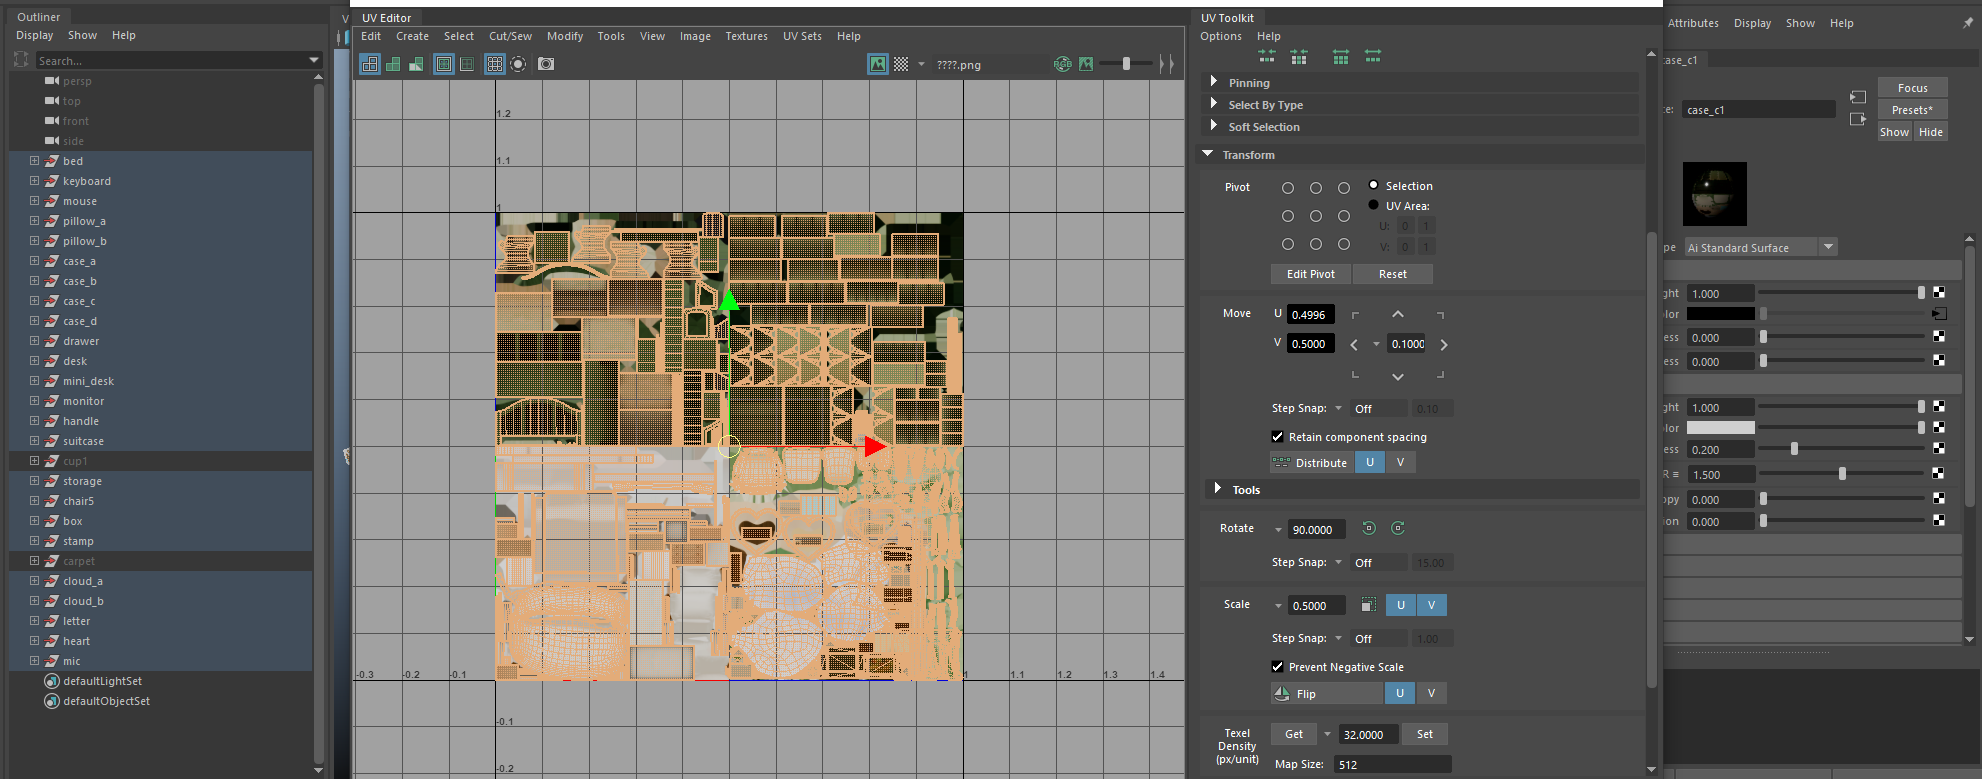Screen dimensions: 1982x779
Task: Select the UV Area pivot radio button
Action: (1374, 206)
